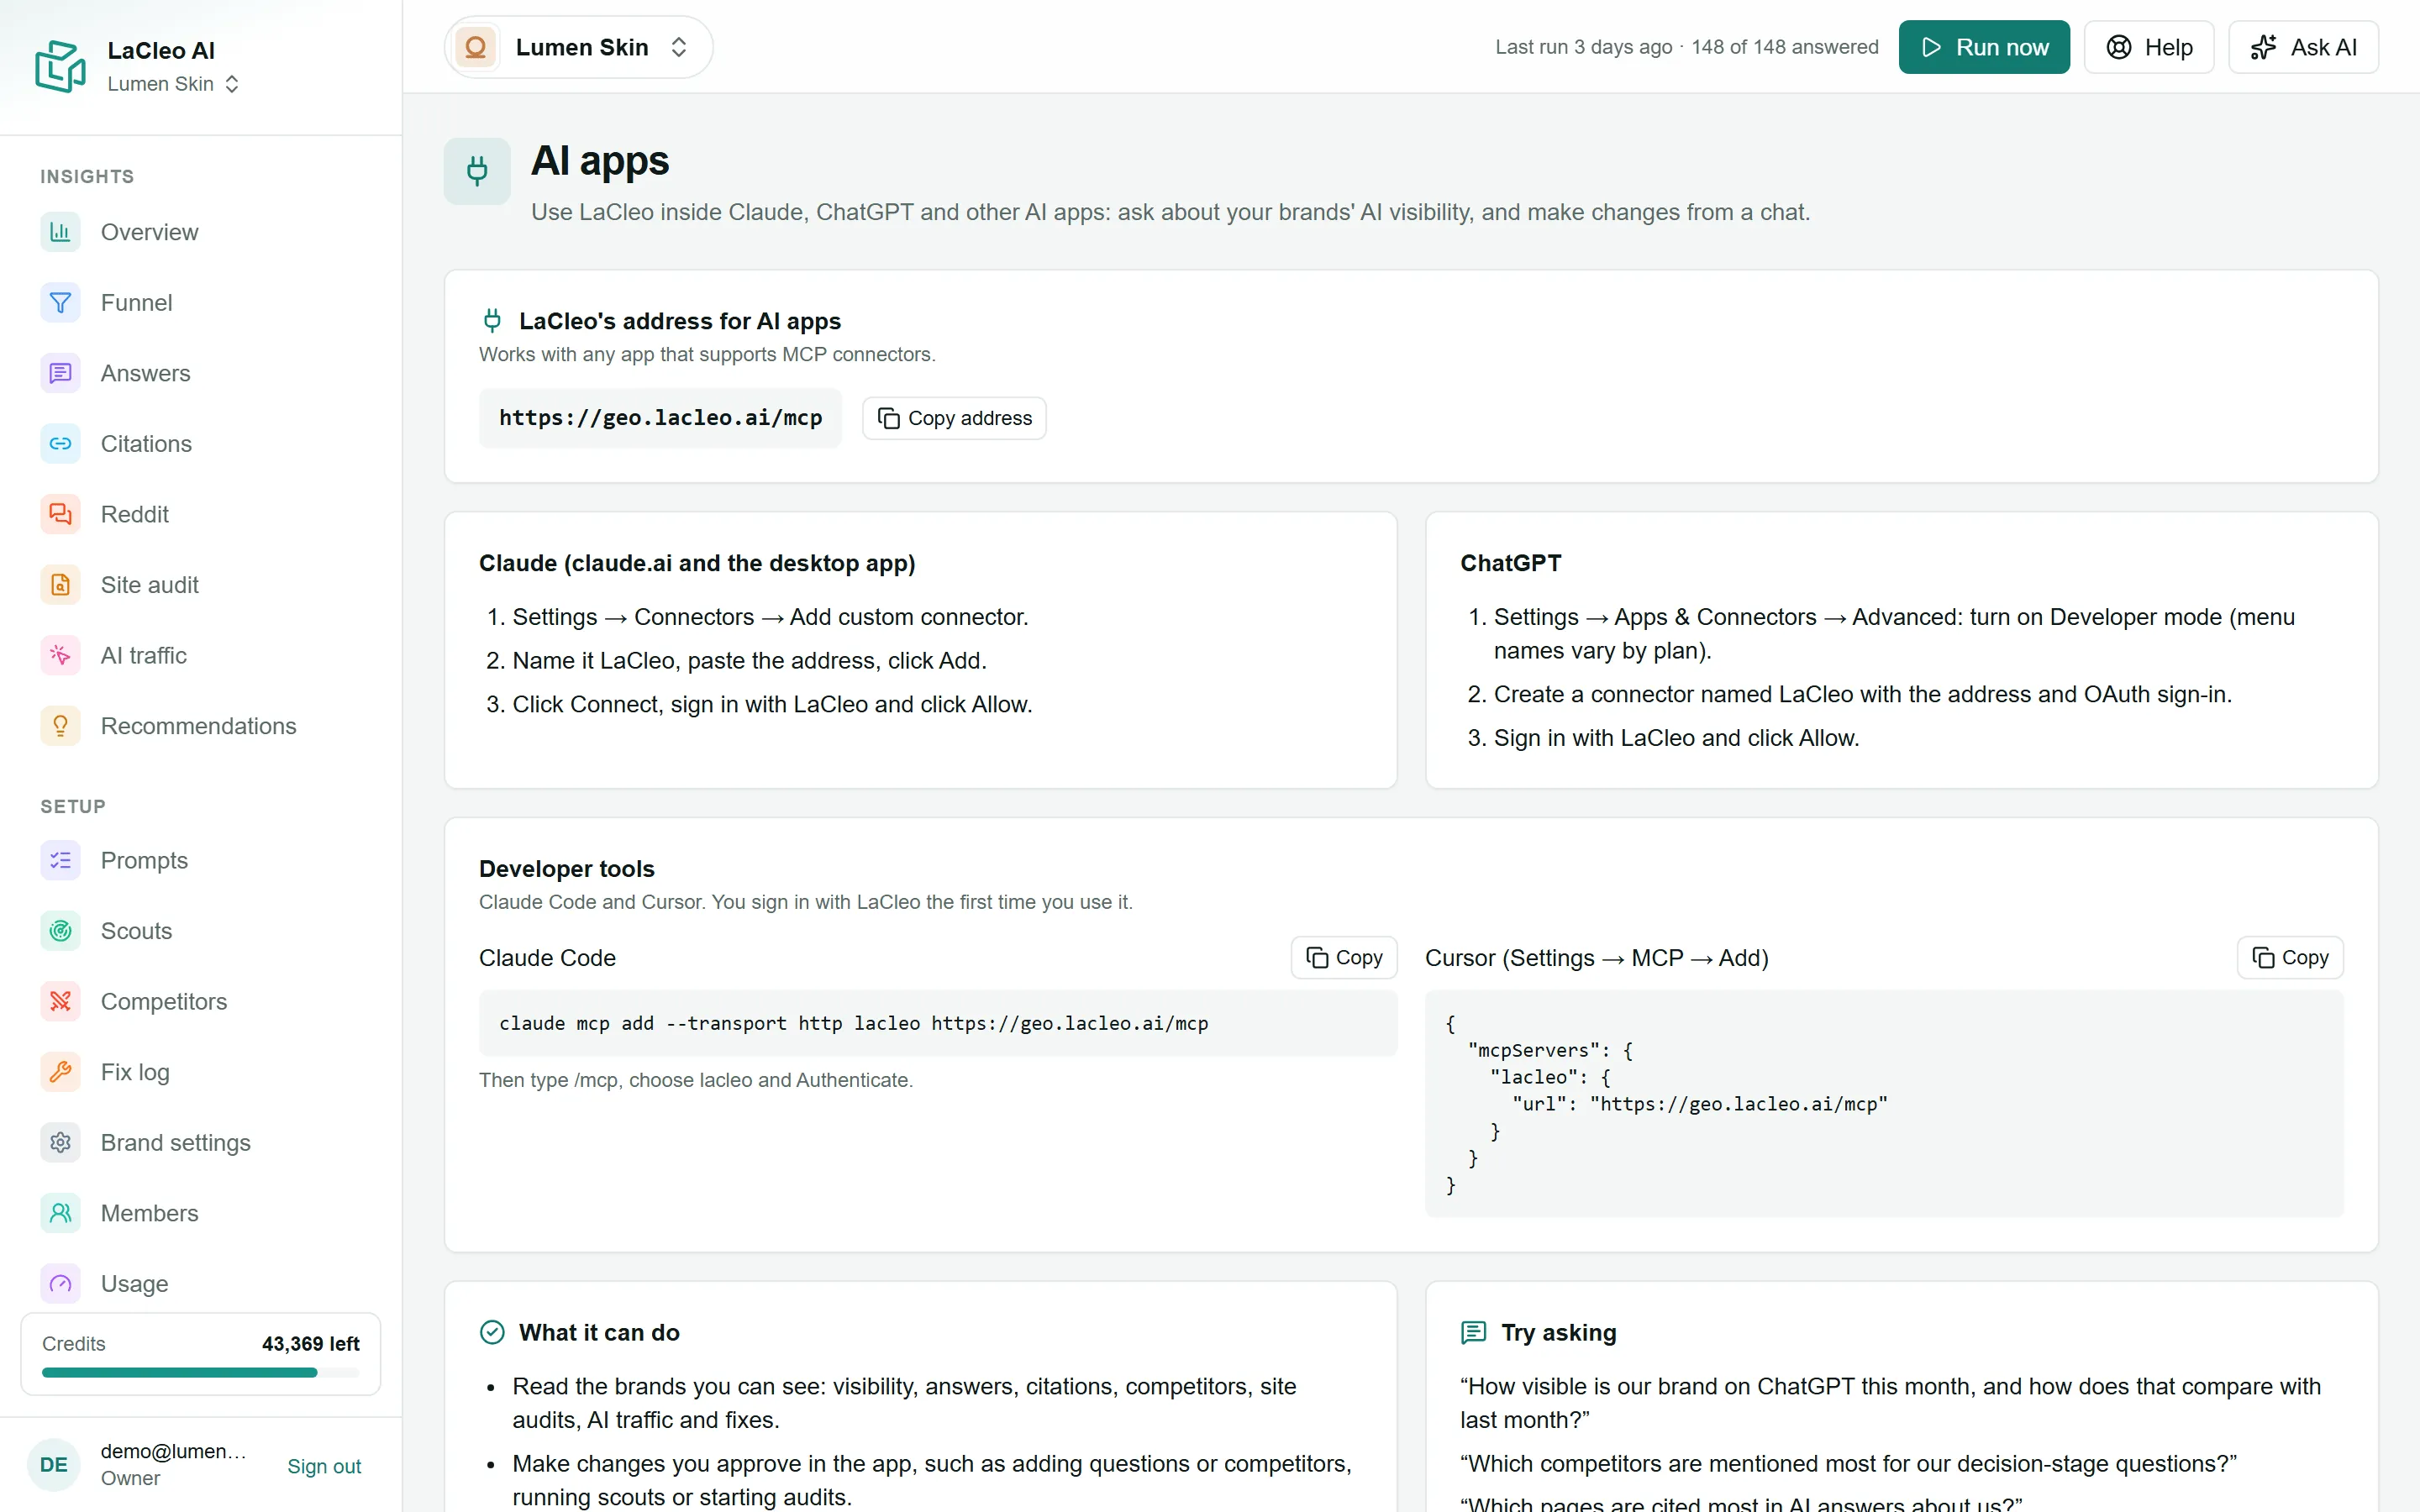
Task: Open the Overview chart icon
Action: [60, 232]
